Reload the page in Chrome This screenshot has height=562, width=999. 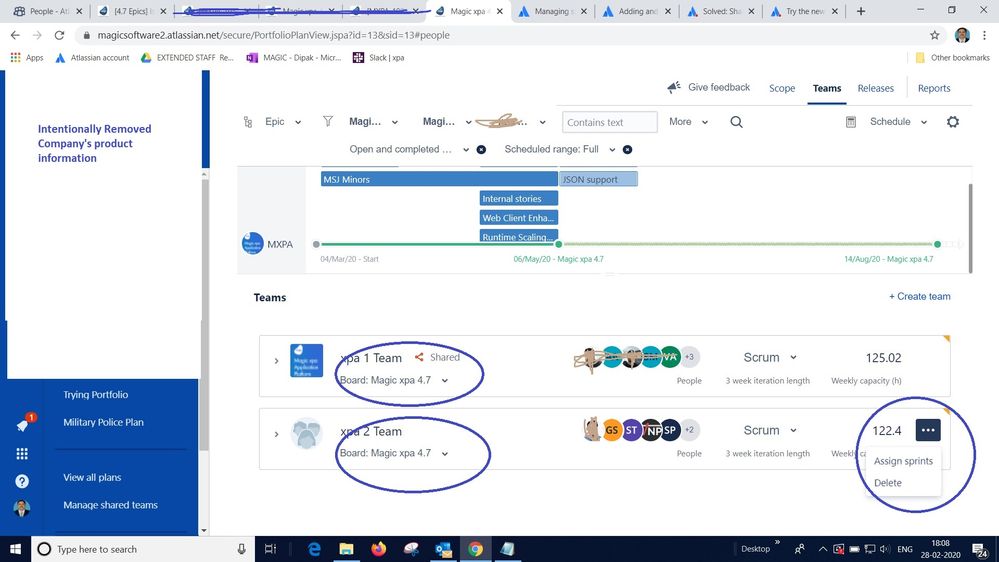coord(59,35)
